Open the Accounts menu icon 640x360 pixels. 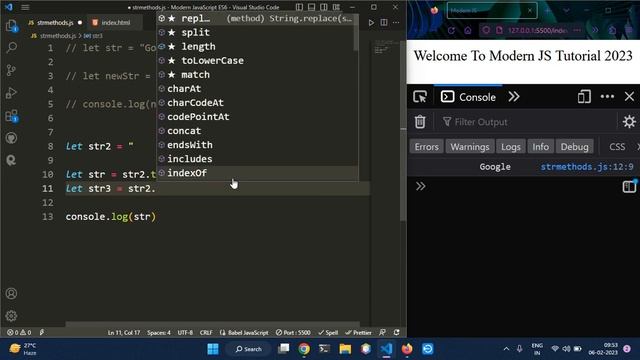(11, 293)
